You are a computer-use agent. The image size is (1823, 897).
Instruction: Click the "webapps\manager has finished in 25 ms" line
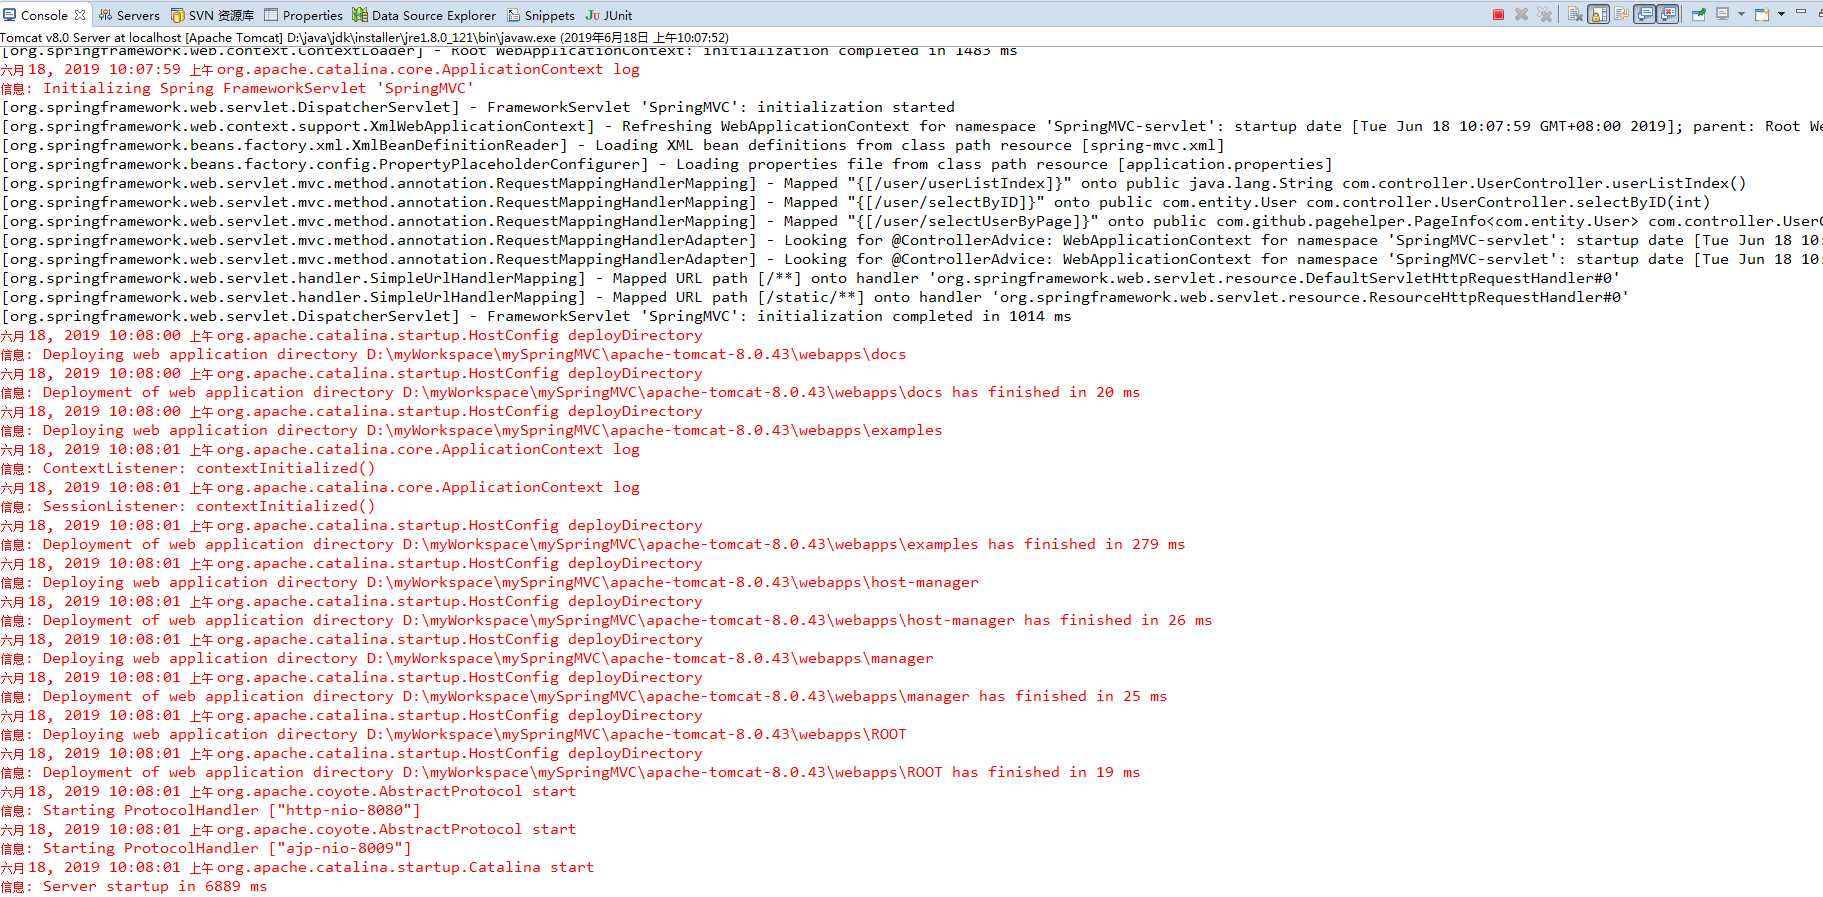click(584, 696)
